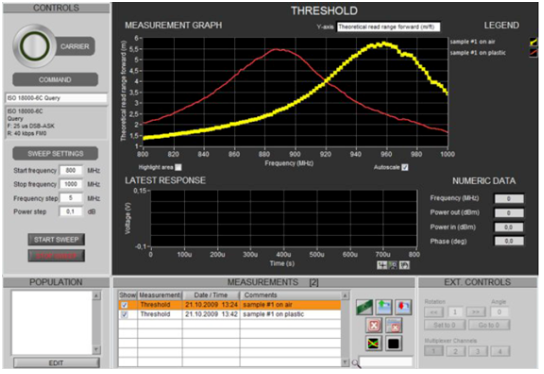Open the Y-axis quantity dropdown

point(389,27)
